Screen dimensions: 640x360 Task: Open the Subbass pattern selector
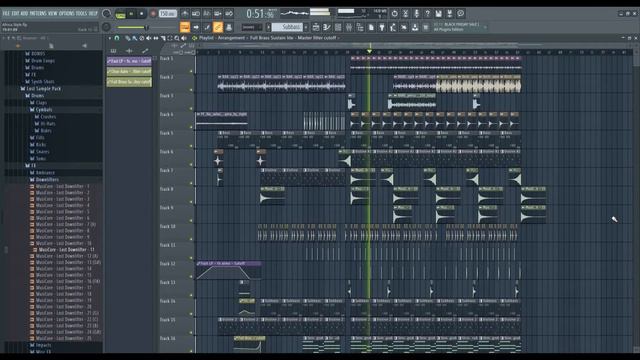pos(287,27)
